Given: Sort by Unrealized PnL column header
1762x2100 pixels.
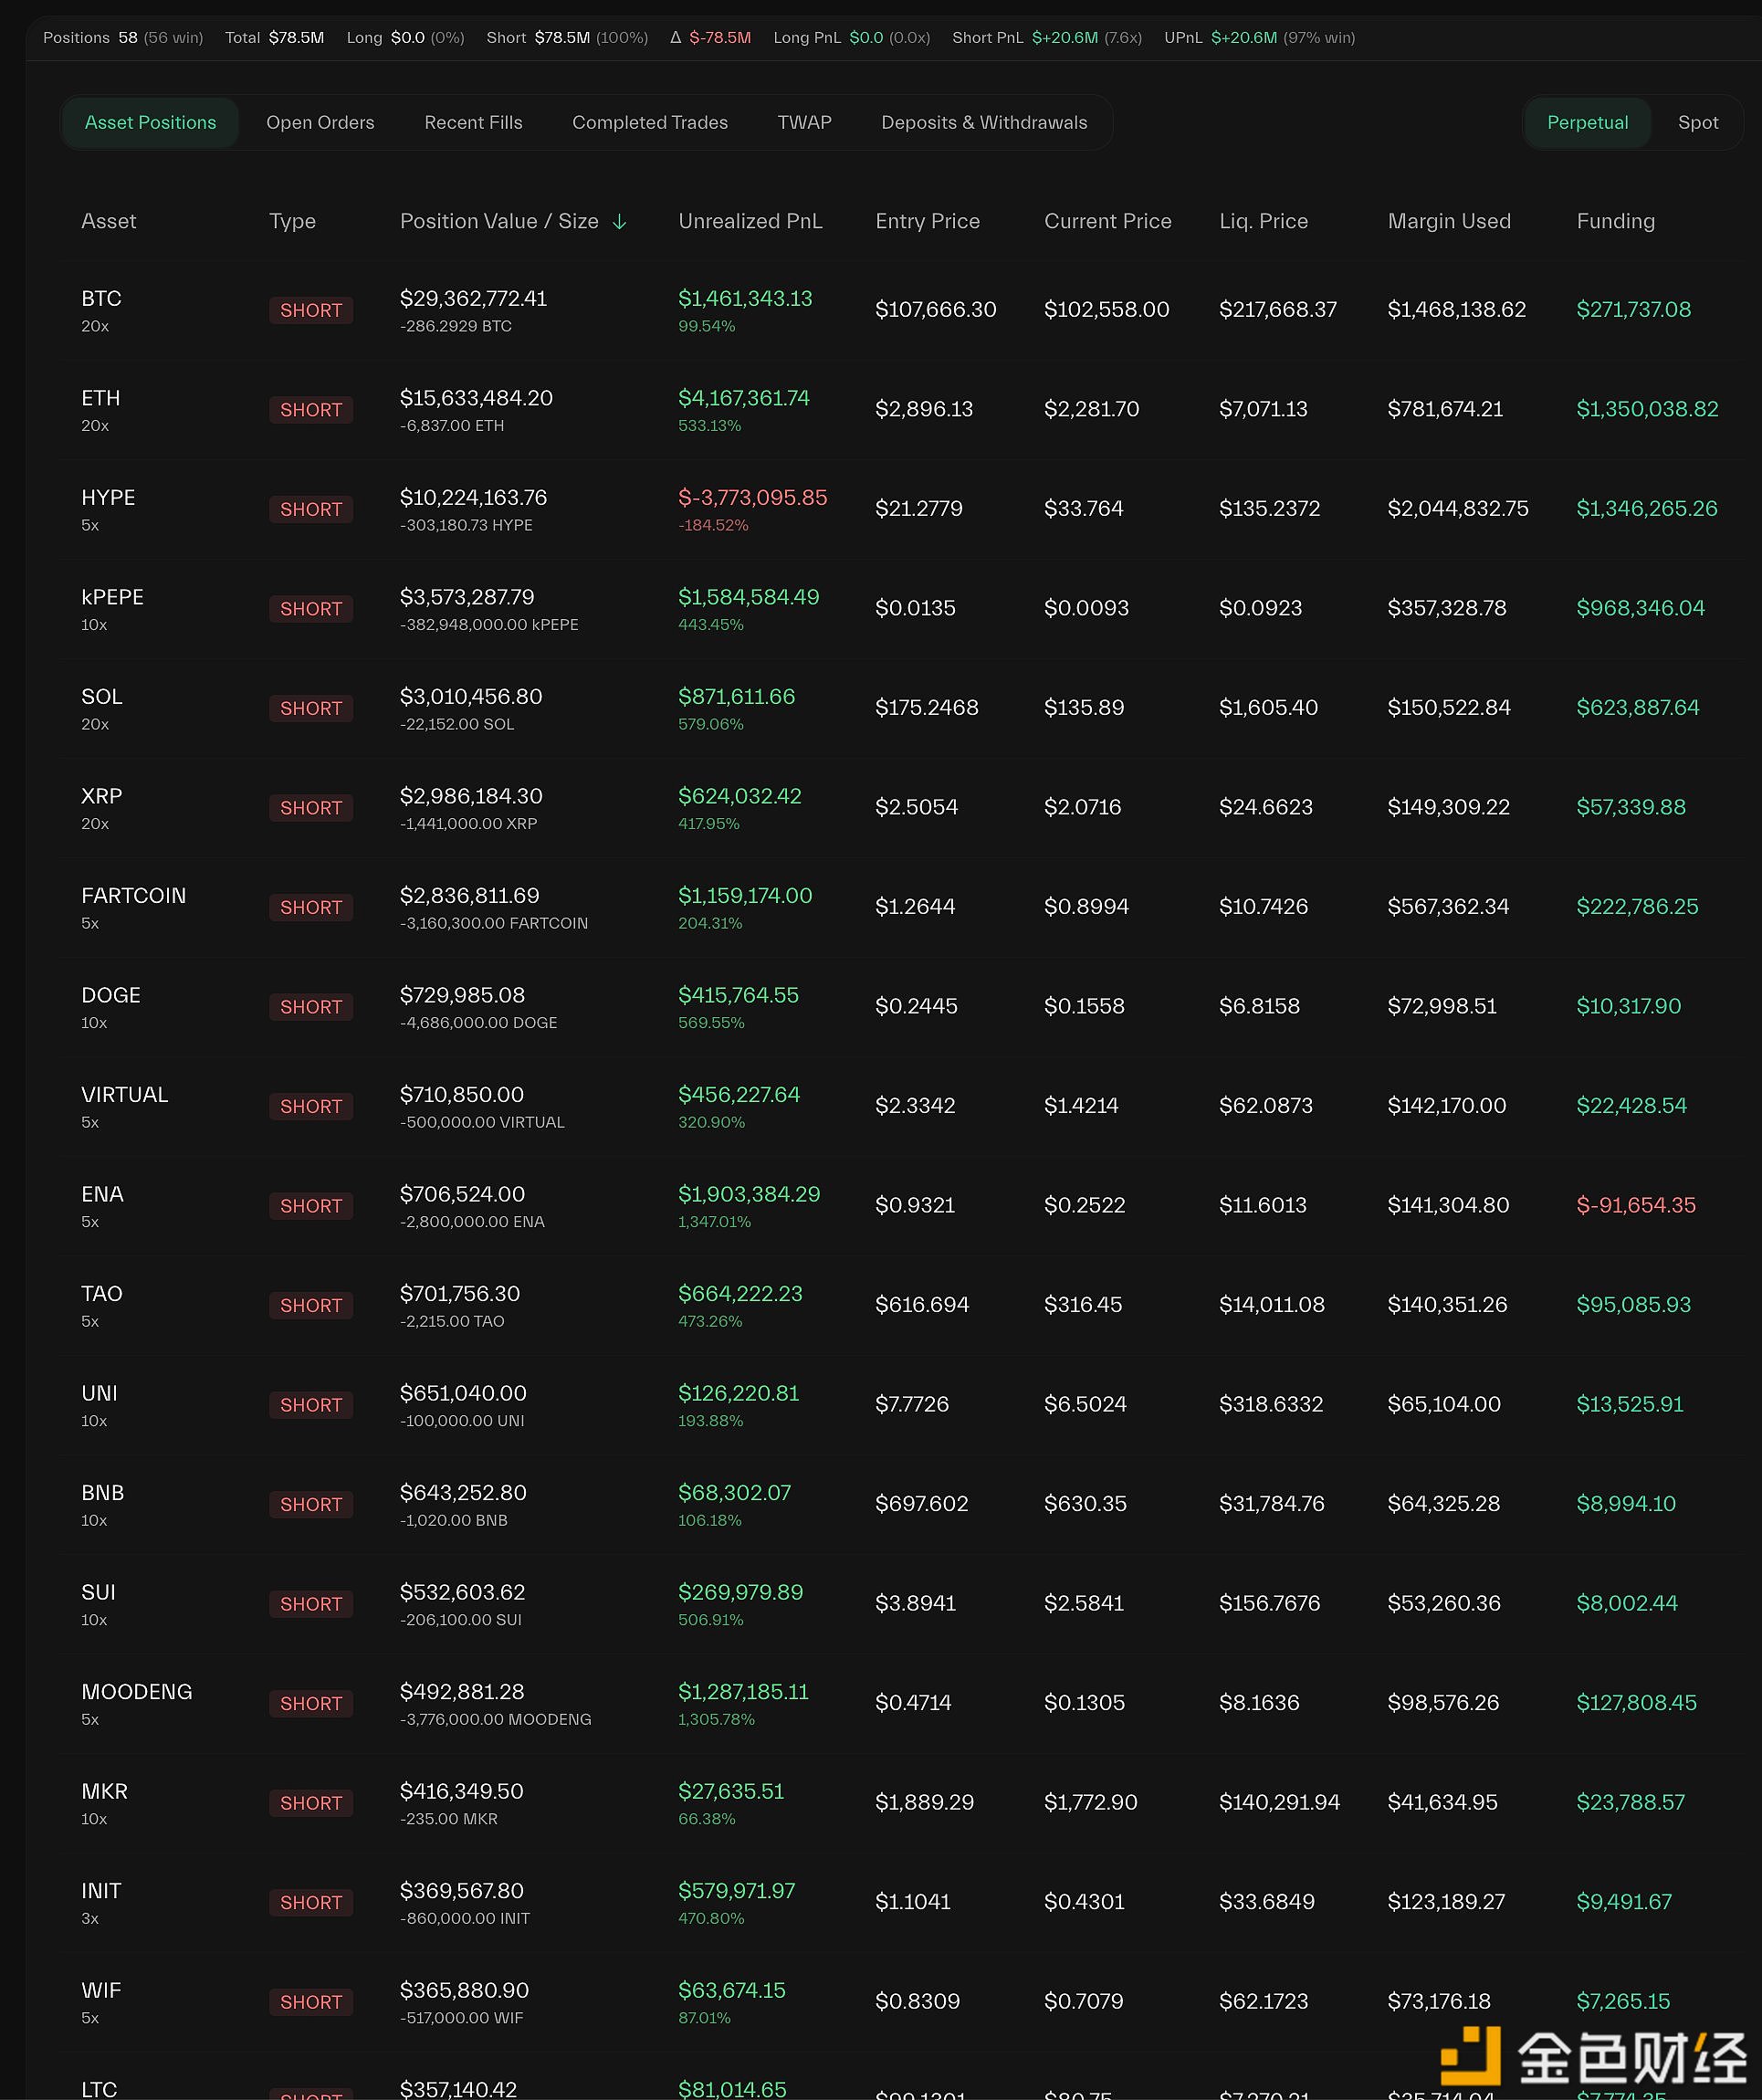Looking at the screenshot, I should coord(750,221).
